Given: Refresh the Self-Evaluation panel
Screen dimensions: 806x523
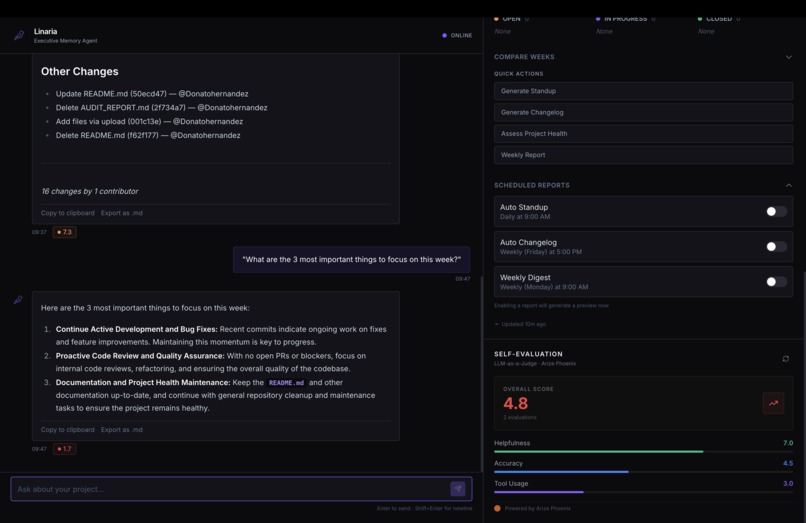Looking at the screenshot, I should point(785,358).
